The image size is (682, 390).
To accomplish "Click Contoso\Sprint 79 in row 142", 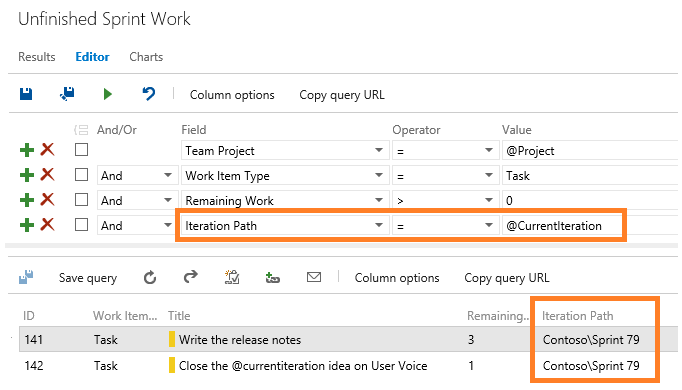I will pyautogui.click(x=591, y=366).
